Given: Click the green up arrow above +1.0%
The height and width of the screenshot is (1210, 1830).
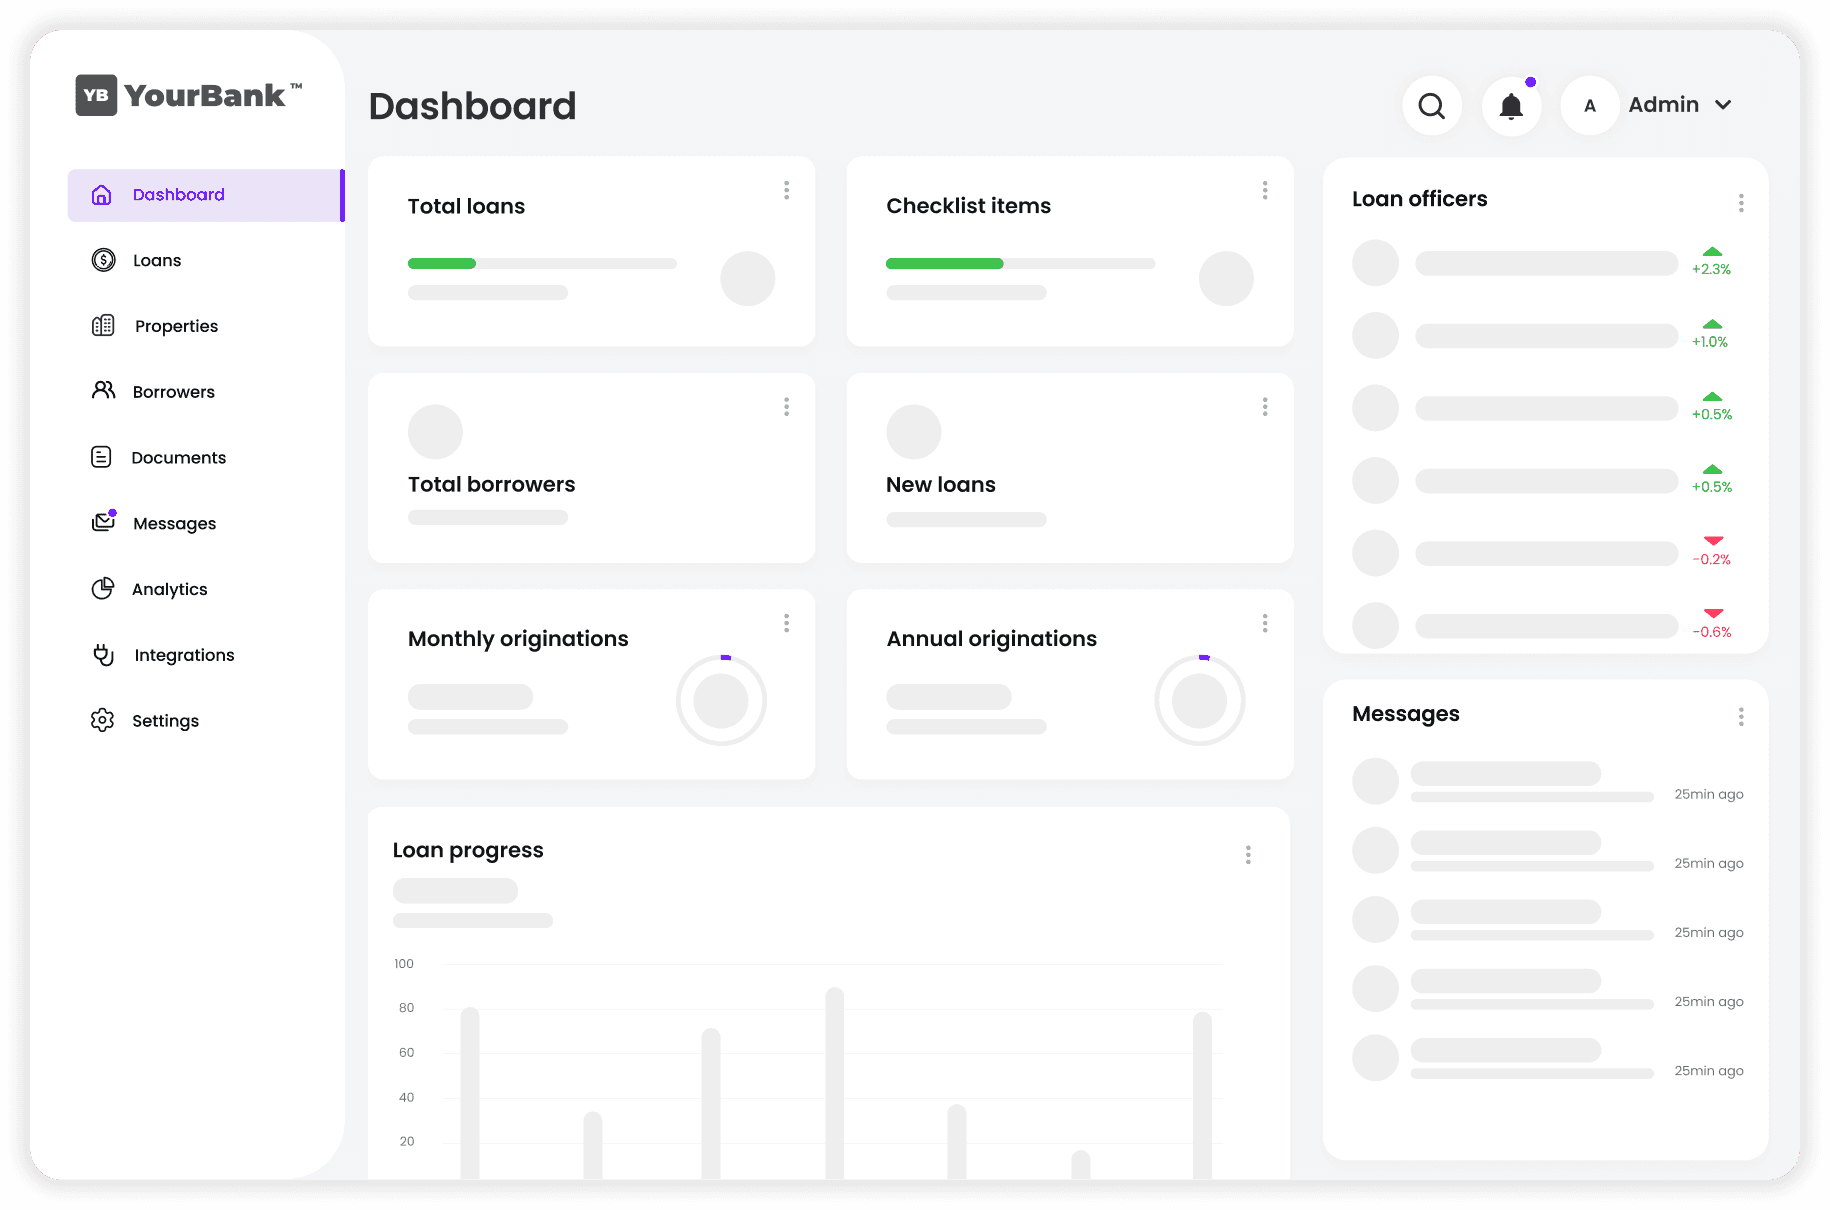Looking at the screenshot, I should click(1712, 324).
